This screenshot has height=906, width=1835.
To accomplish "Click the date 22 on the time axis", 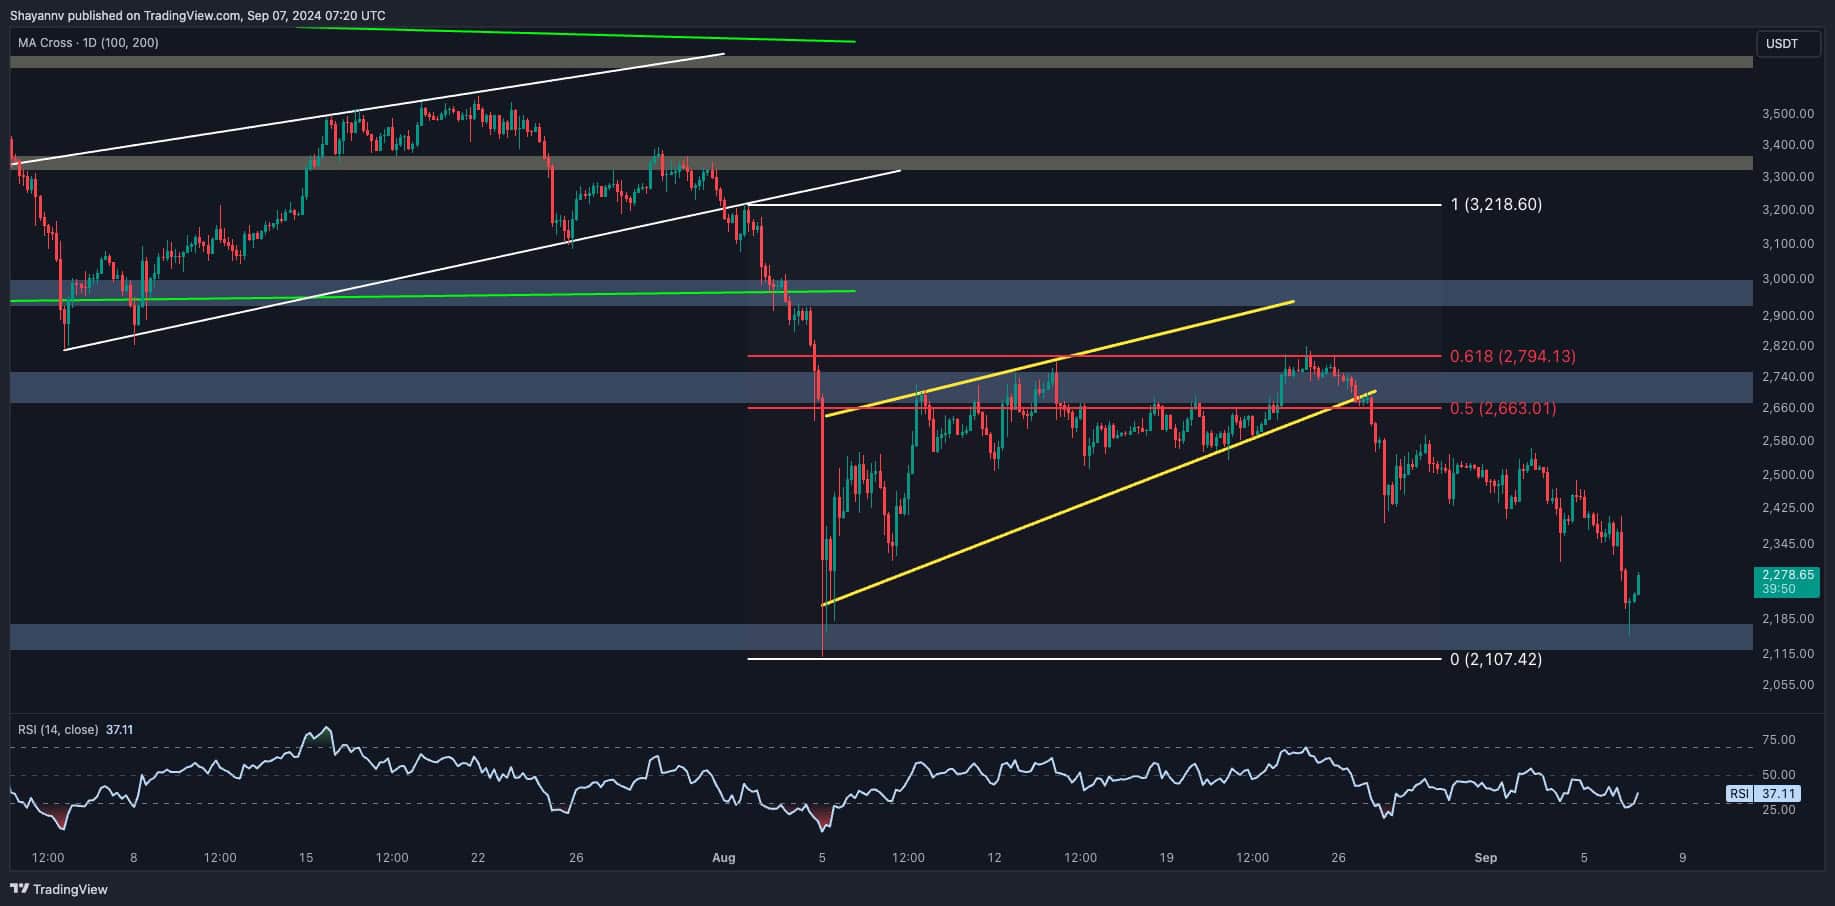I will point(478,858).
